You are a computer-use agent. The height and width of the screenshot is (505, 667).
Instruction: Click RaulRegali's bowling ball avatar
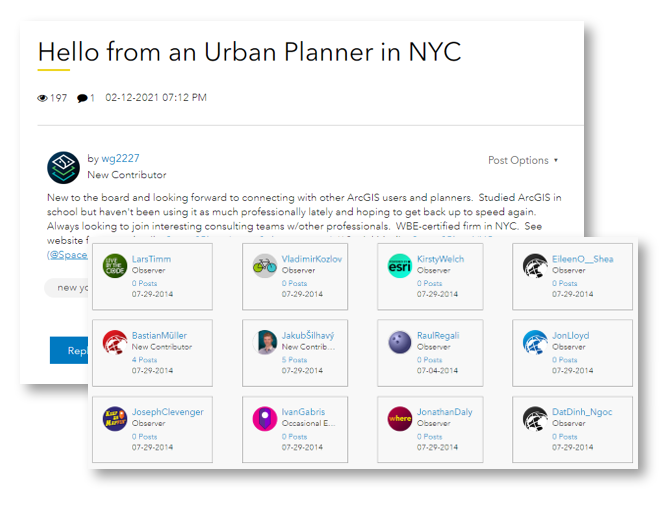click(x=400, y=342)
